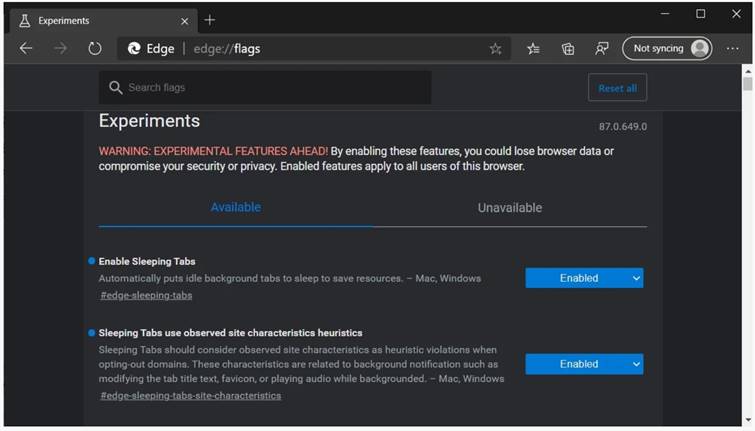Click the scrollbar down arrow
This screenshot has height=431, width=755.
pyautogui.click(x=748, y=420)
